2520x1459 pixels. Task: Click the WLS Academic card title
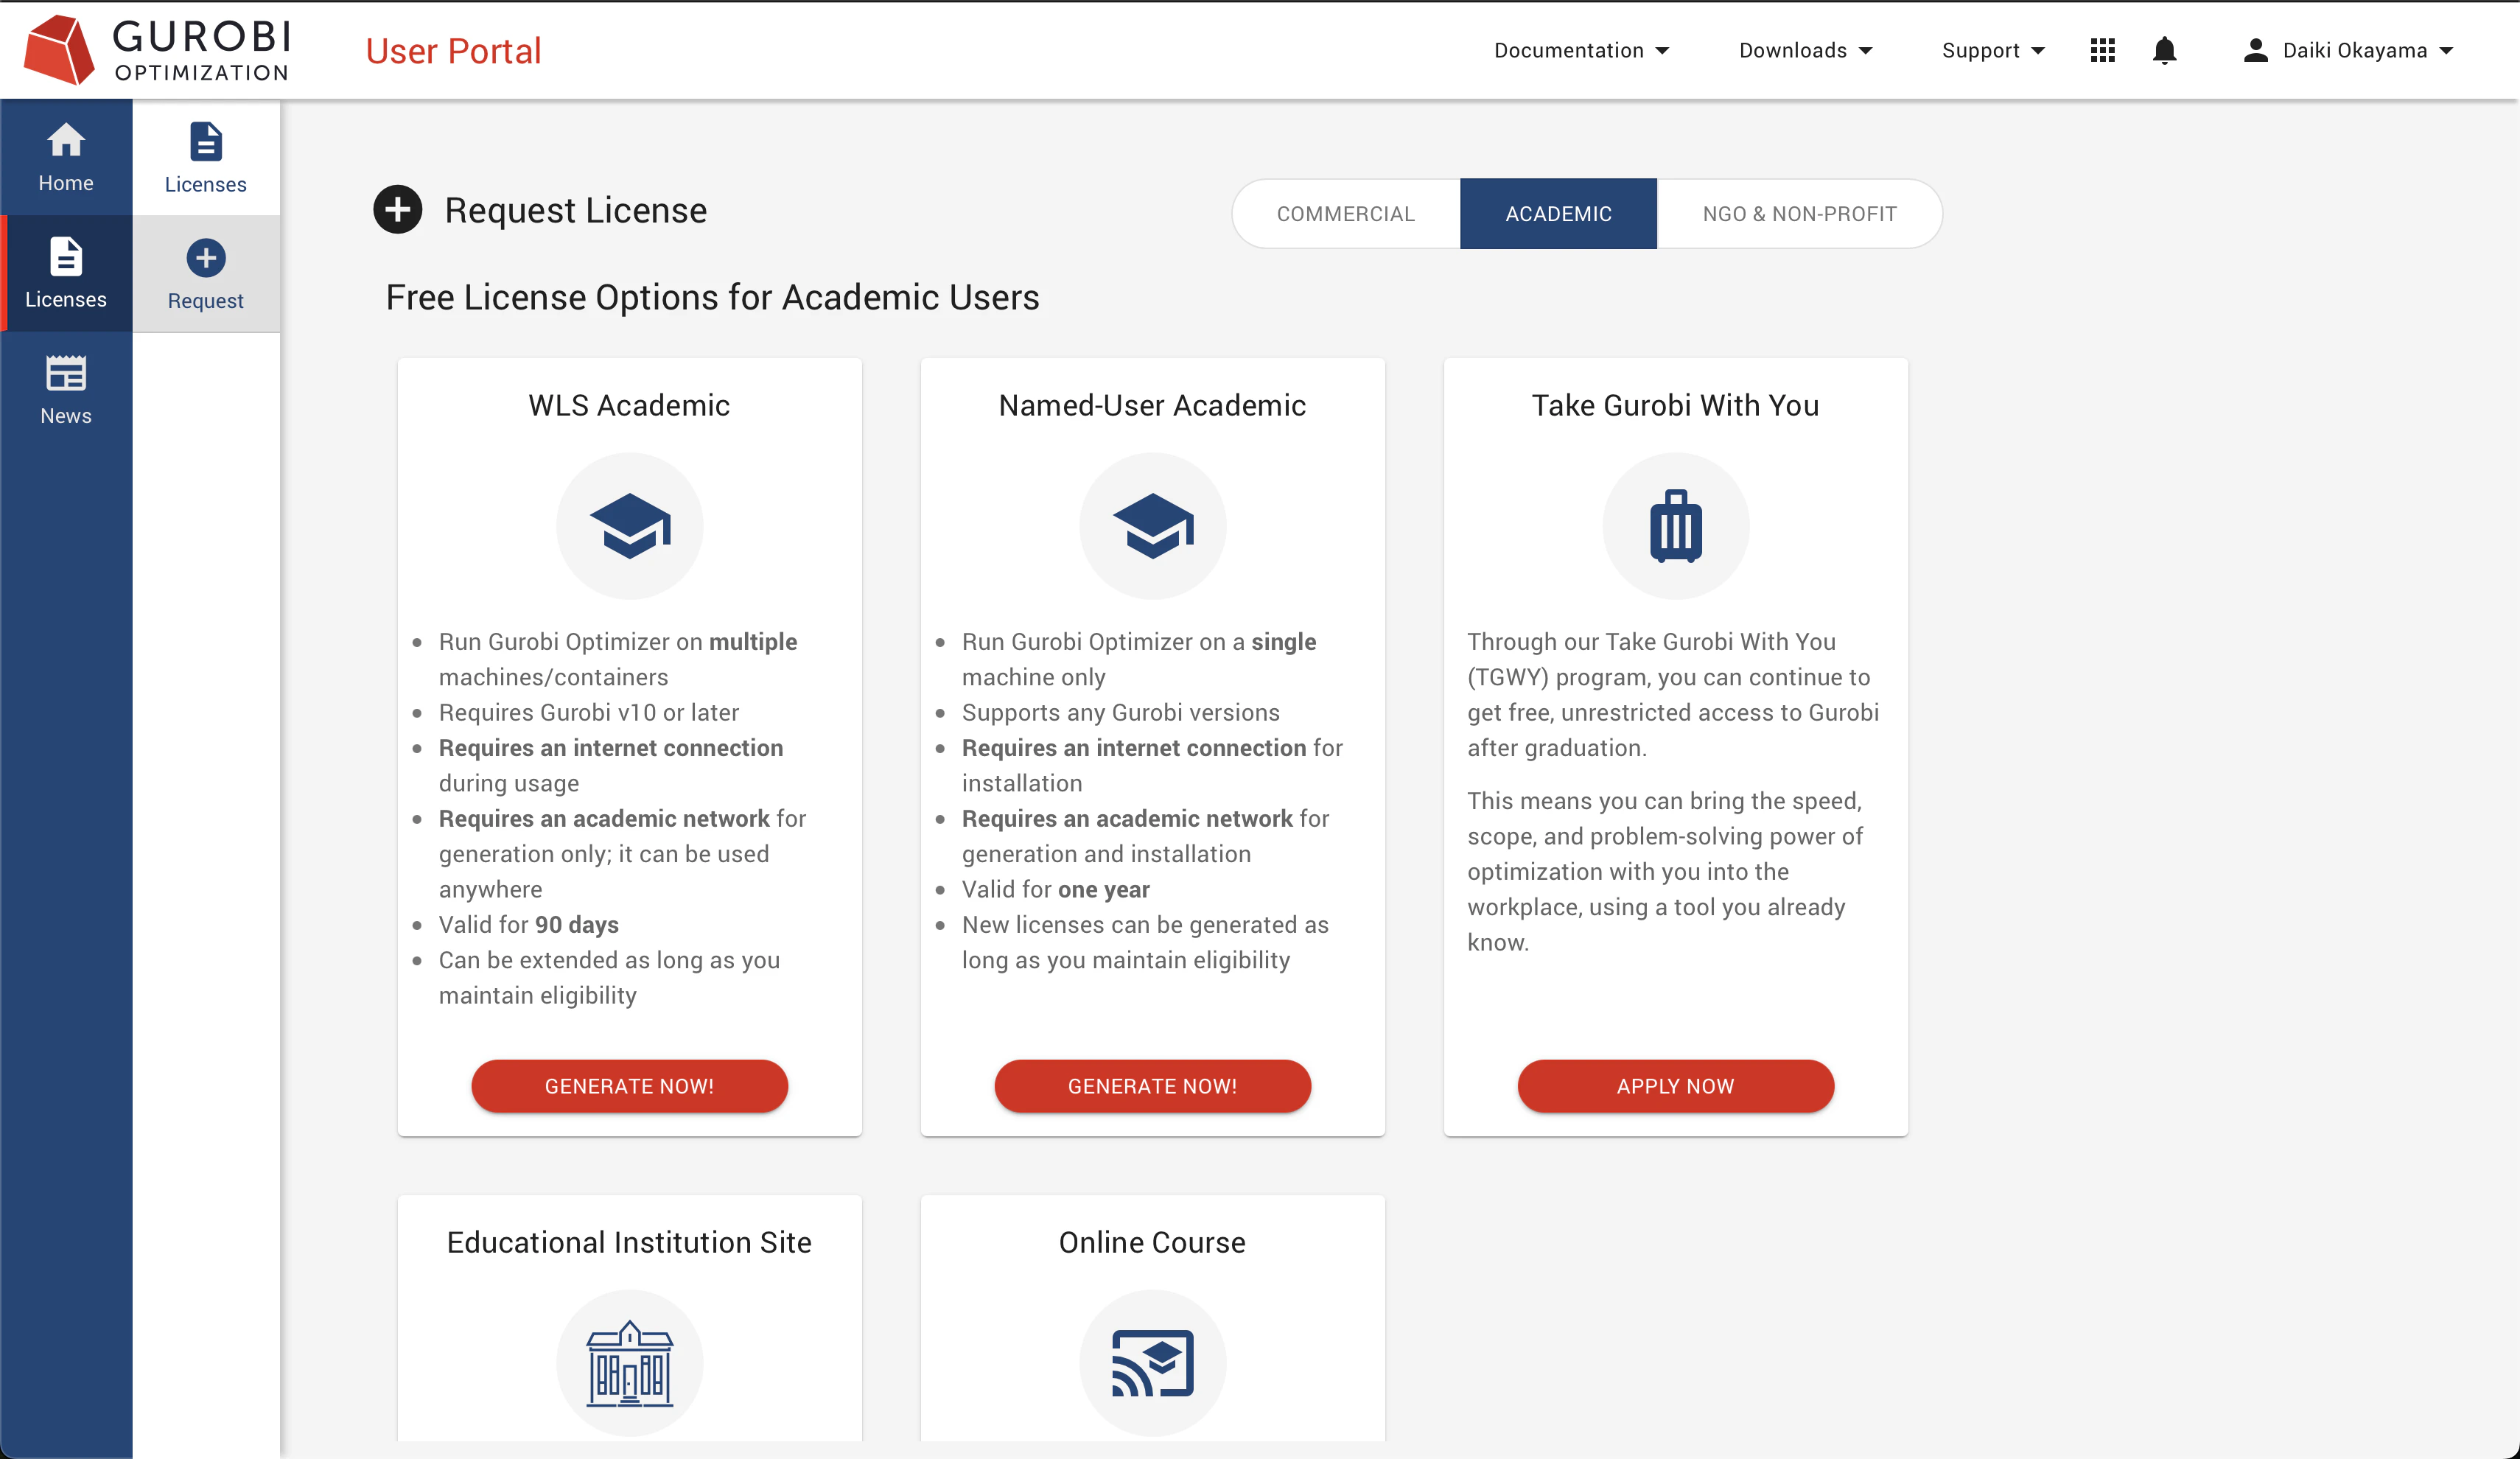(630, 405)
